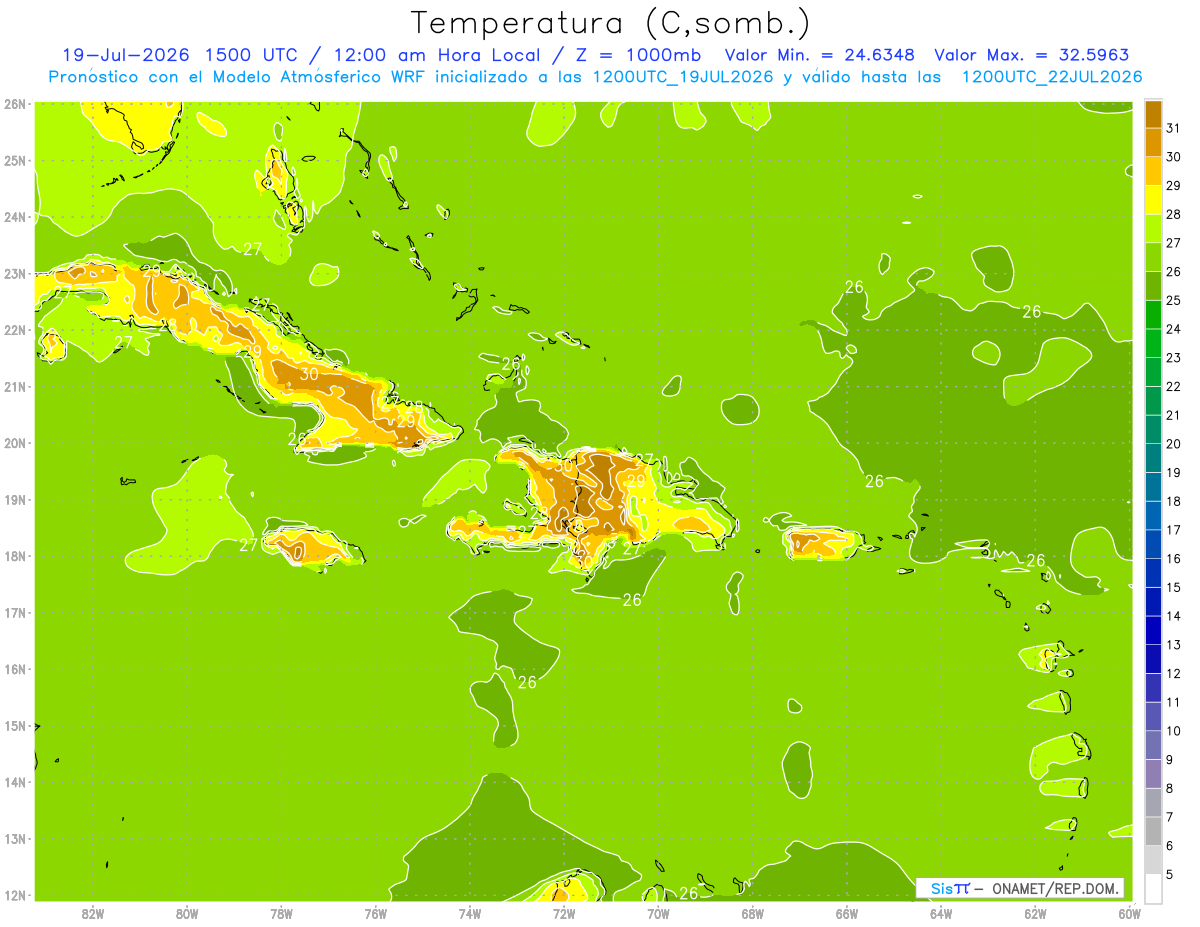Click the latitude axis label 16N
Screen dimensions: 1200x927
[x=14, y=669]
